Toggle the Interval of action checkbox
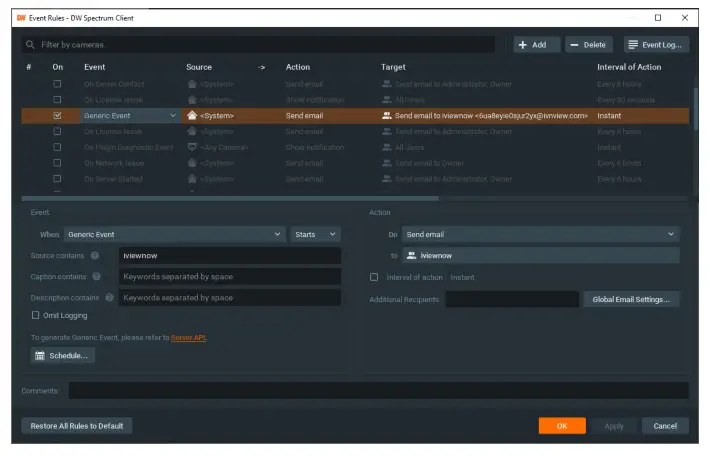This screenshot has height=456, width=710. (374, 277)
